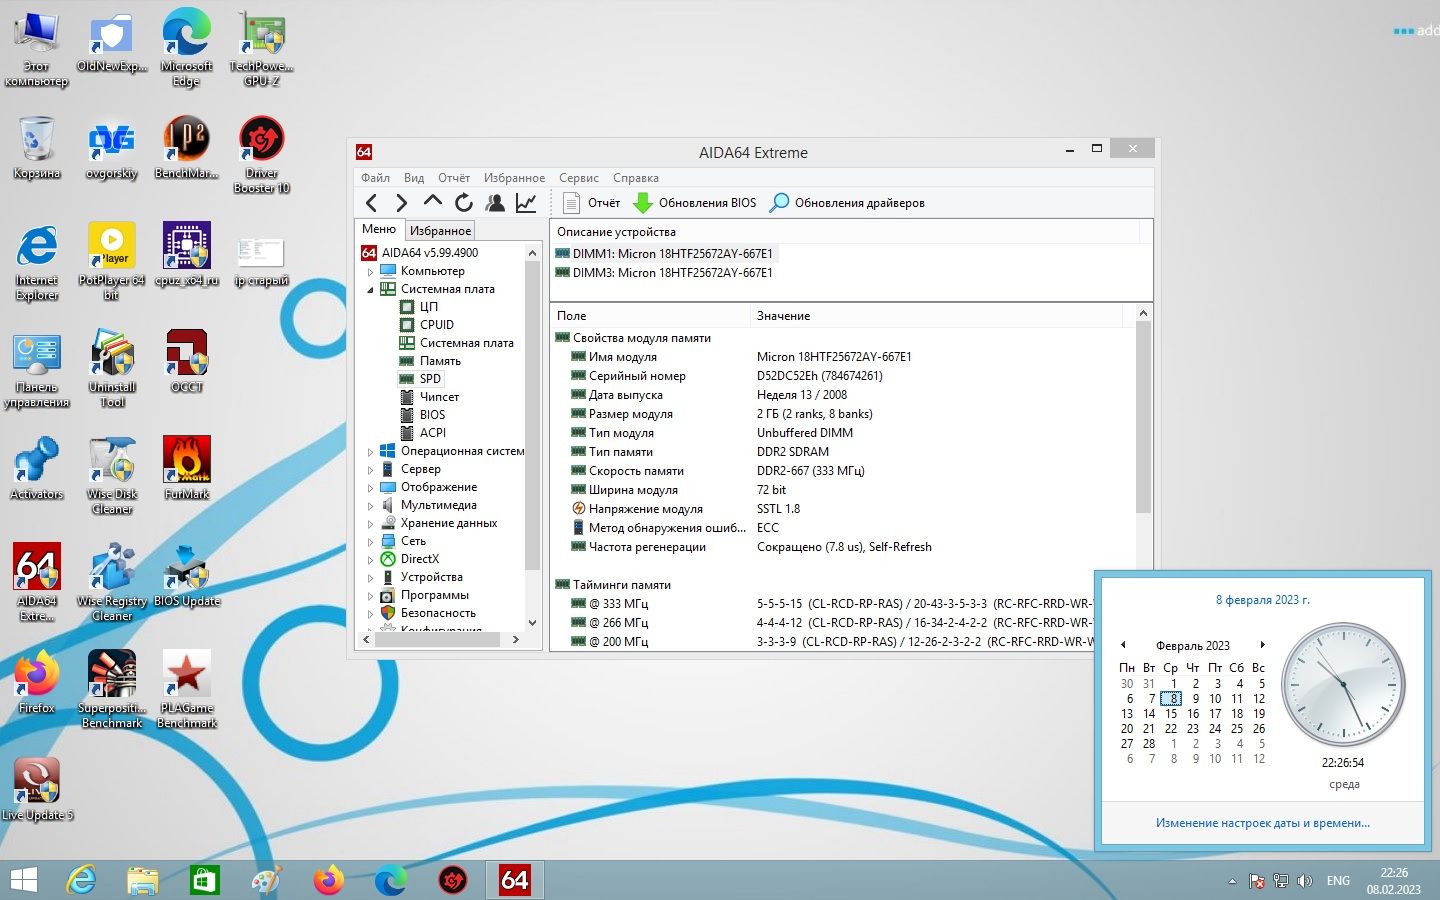Expand the Отображение tree node
This screenshot has height=900, width=1440.
click(x=370, y=487)
